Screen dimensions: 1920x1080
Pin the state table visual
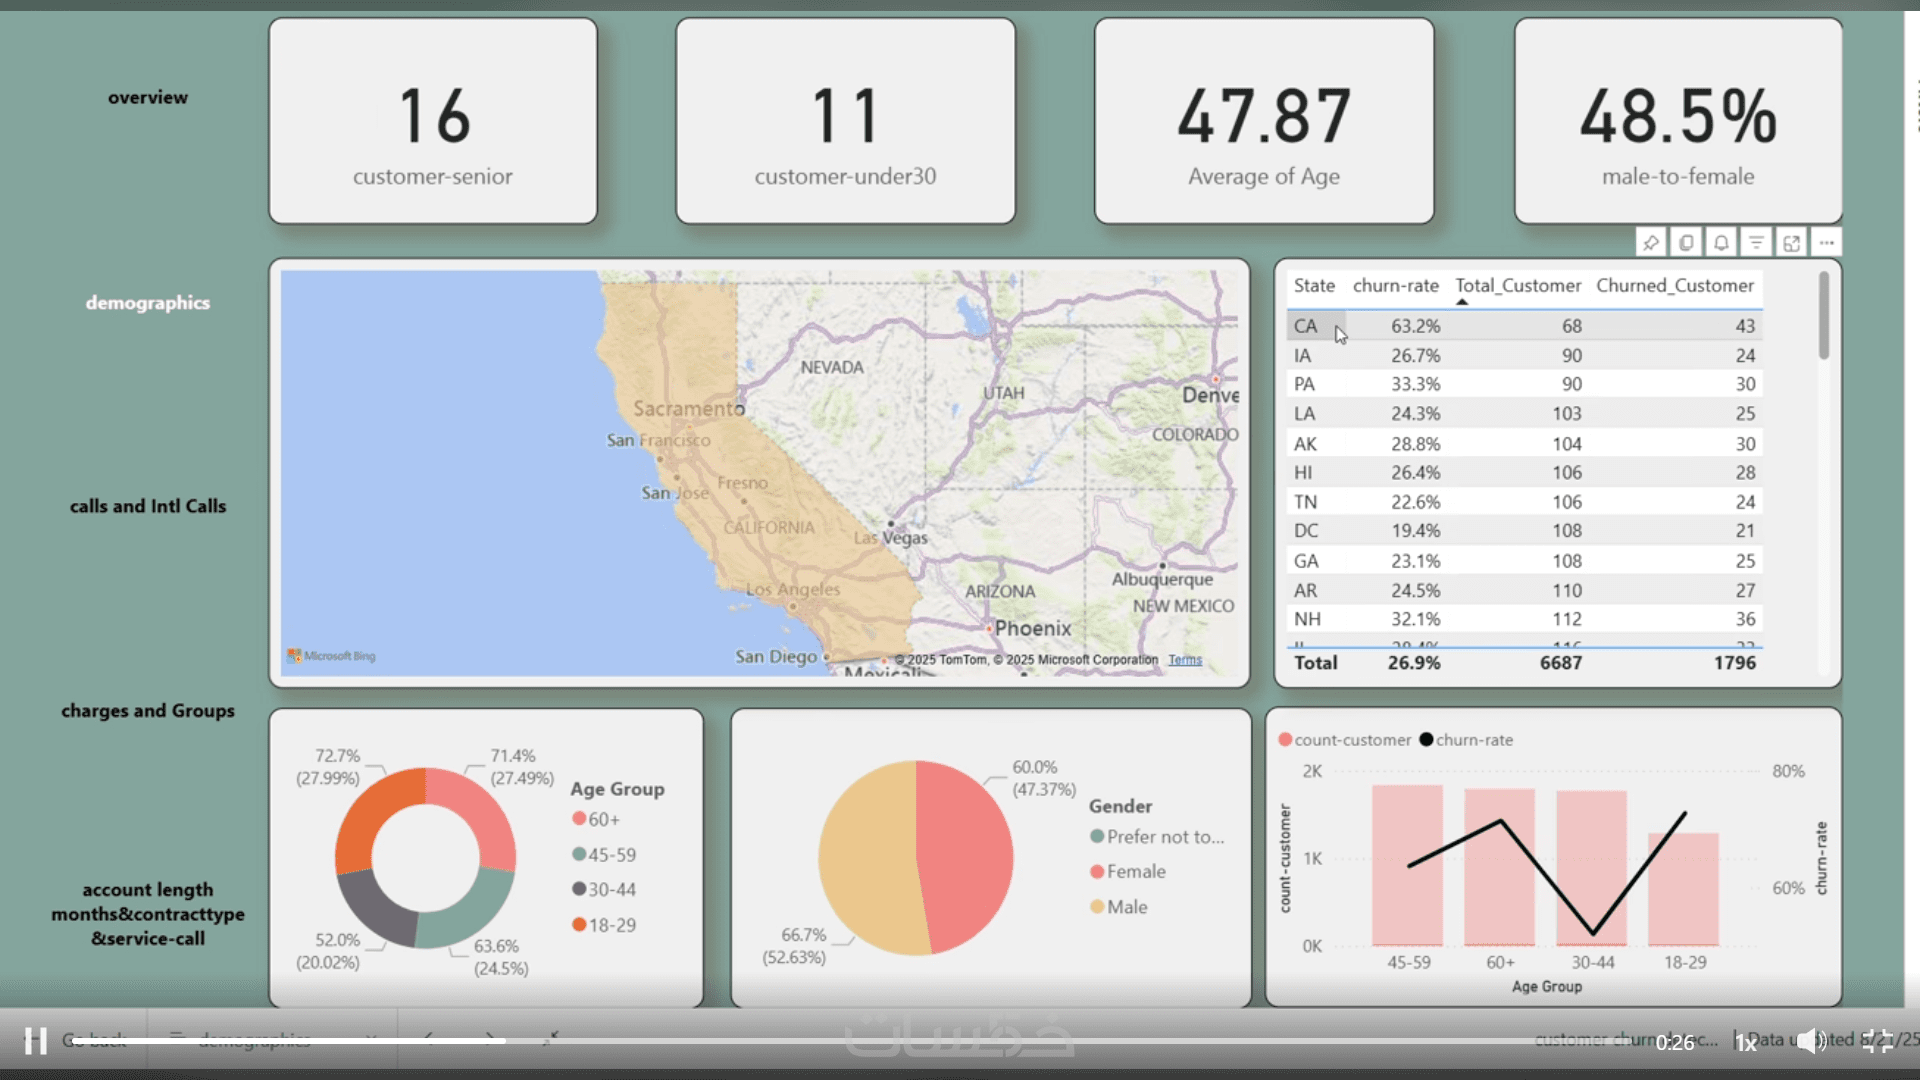click(x=1651, y=243)
